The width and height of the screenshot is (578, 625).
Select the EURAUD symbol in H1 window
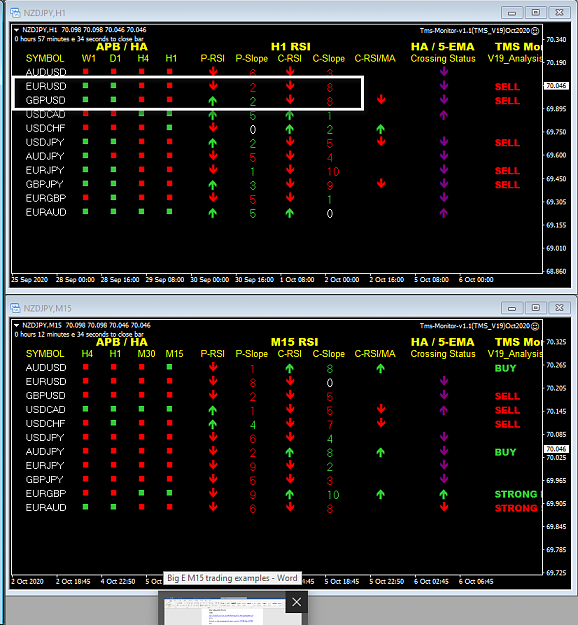click(46, 212)
